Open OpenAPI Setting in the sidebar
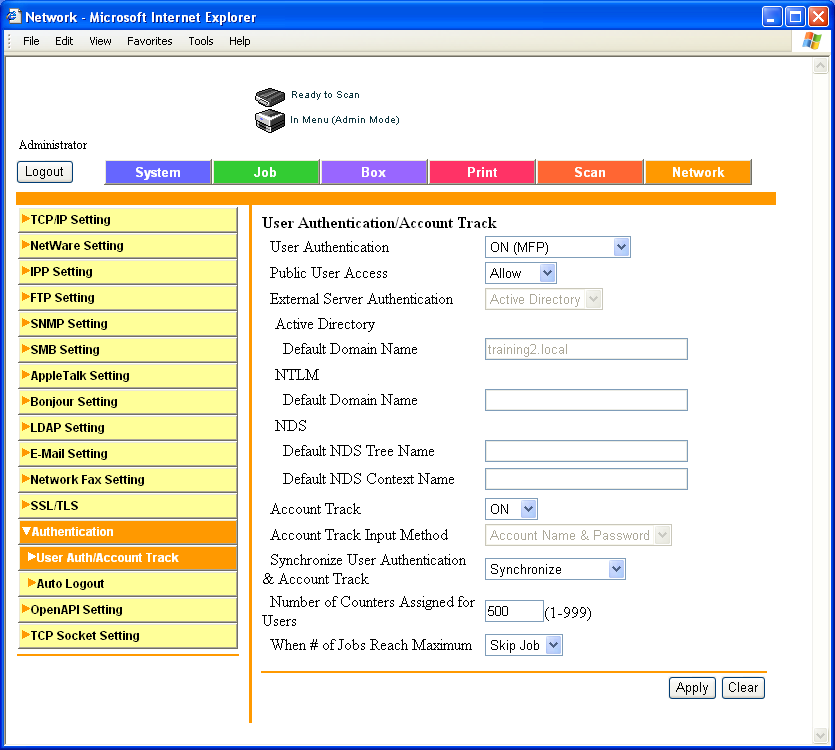This screenshot has height=750, width=835. pos(128,610)
